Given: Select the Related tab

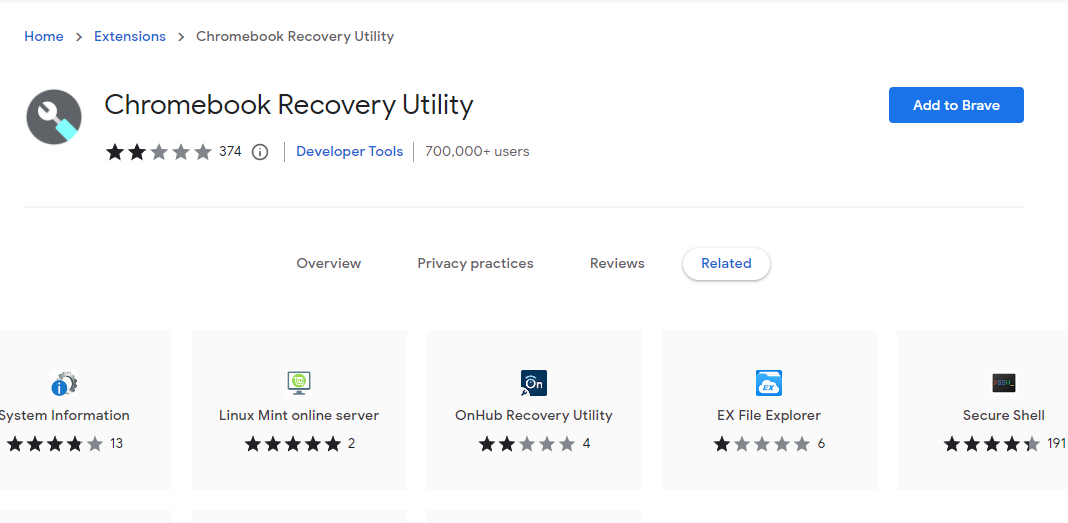Looking at the screenshot, I should point(726,264).
